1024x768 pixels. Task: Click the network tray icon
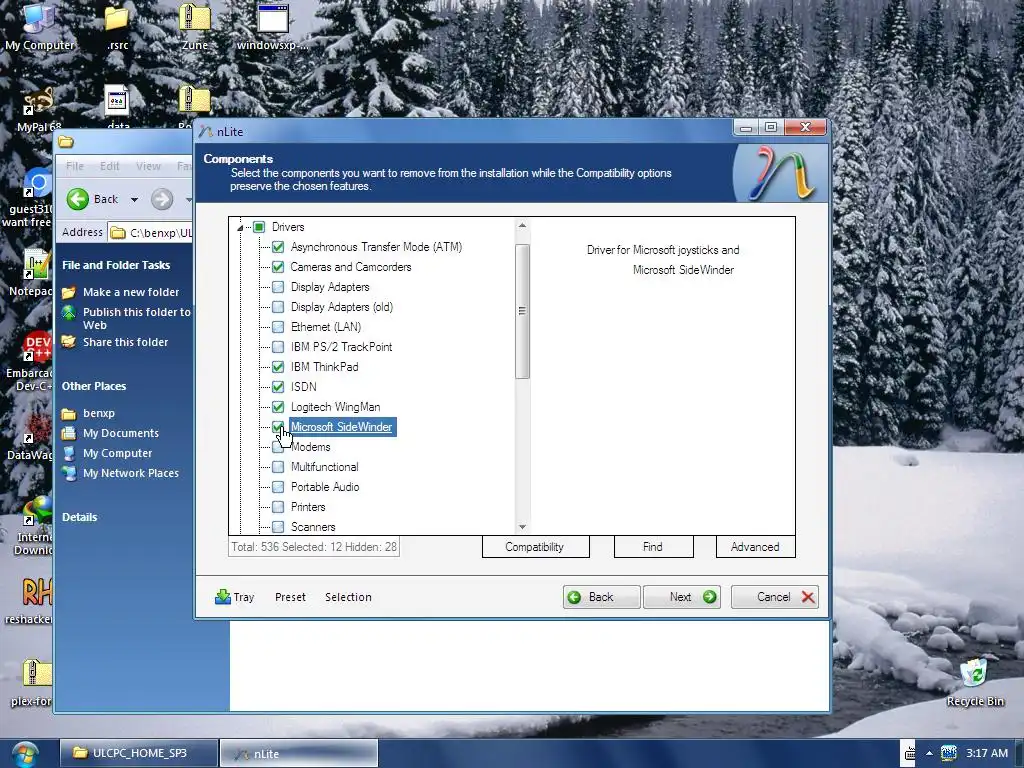point(948,753)
